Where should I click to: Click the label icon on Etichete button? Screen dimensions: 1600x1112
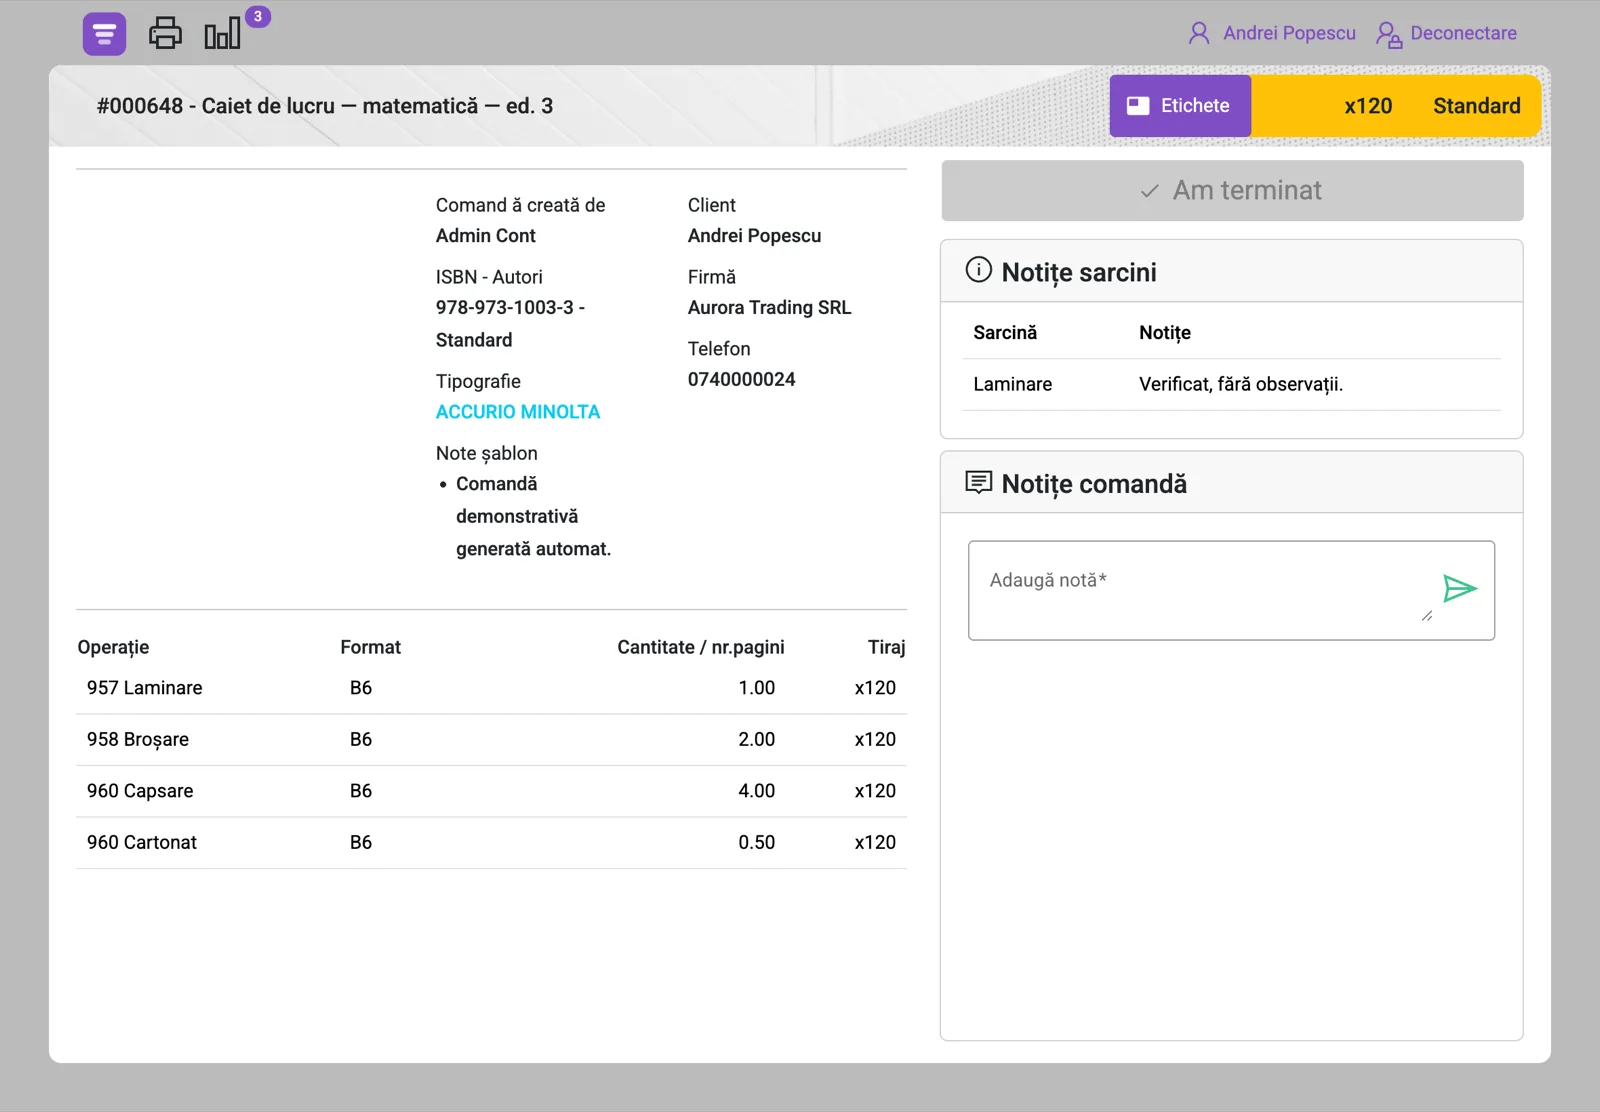[1138, 106]
